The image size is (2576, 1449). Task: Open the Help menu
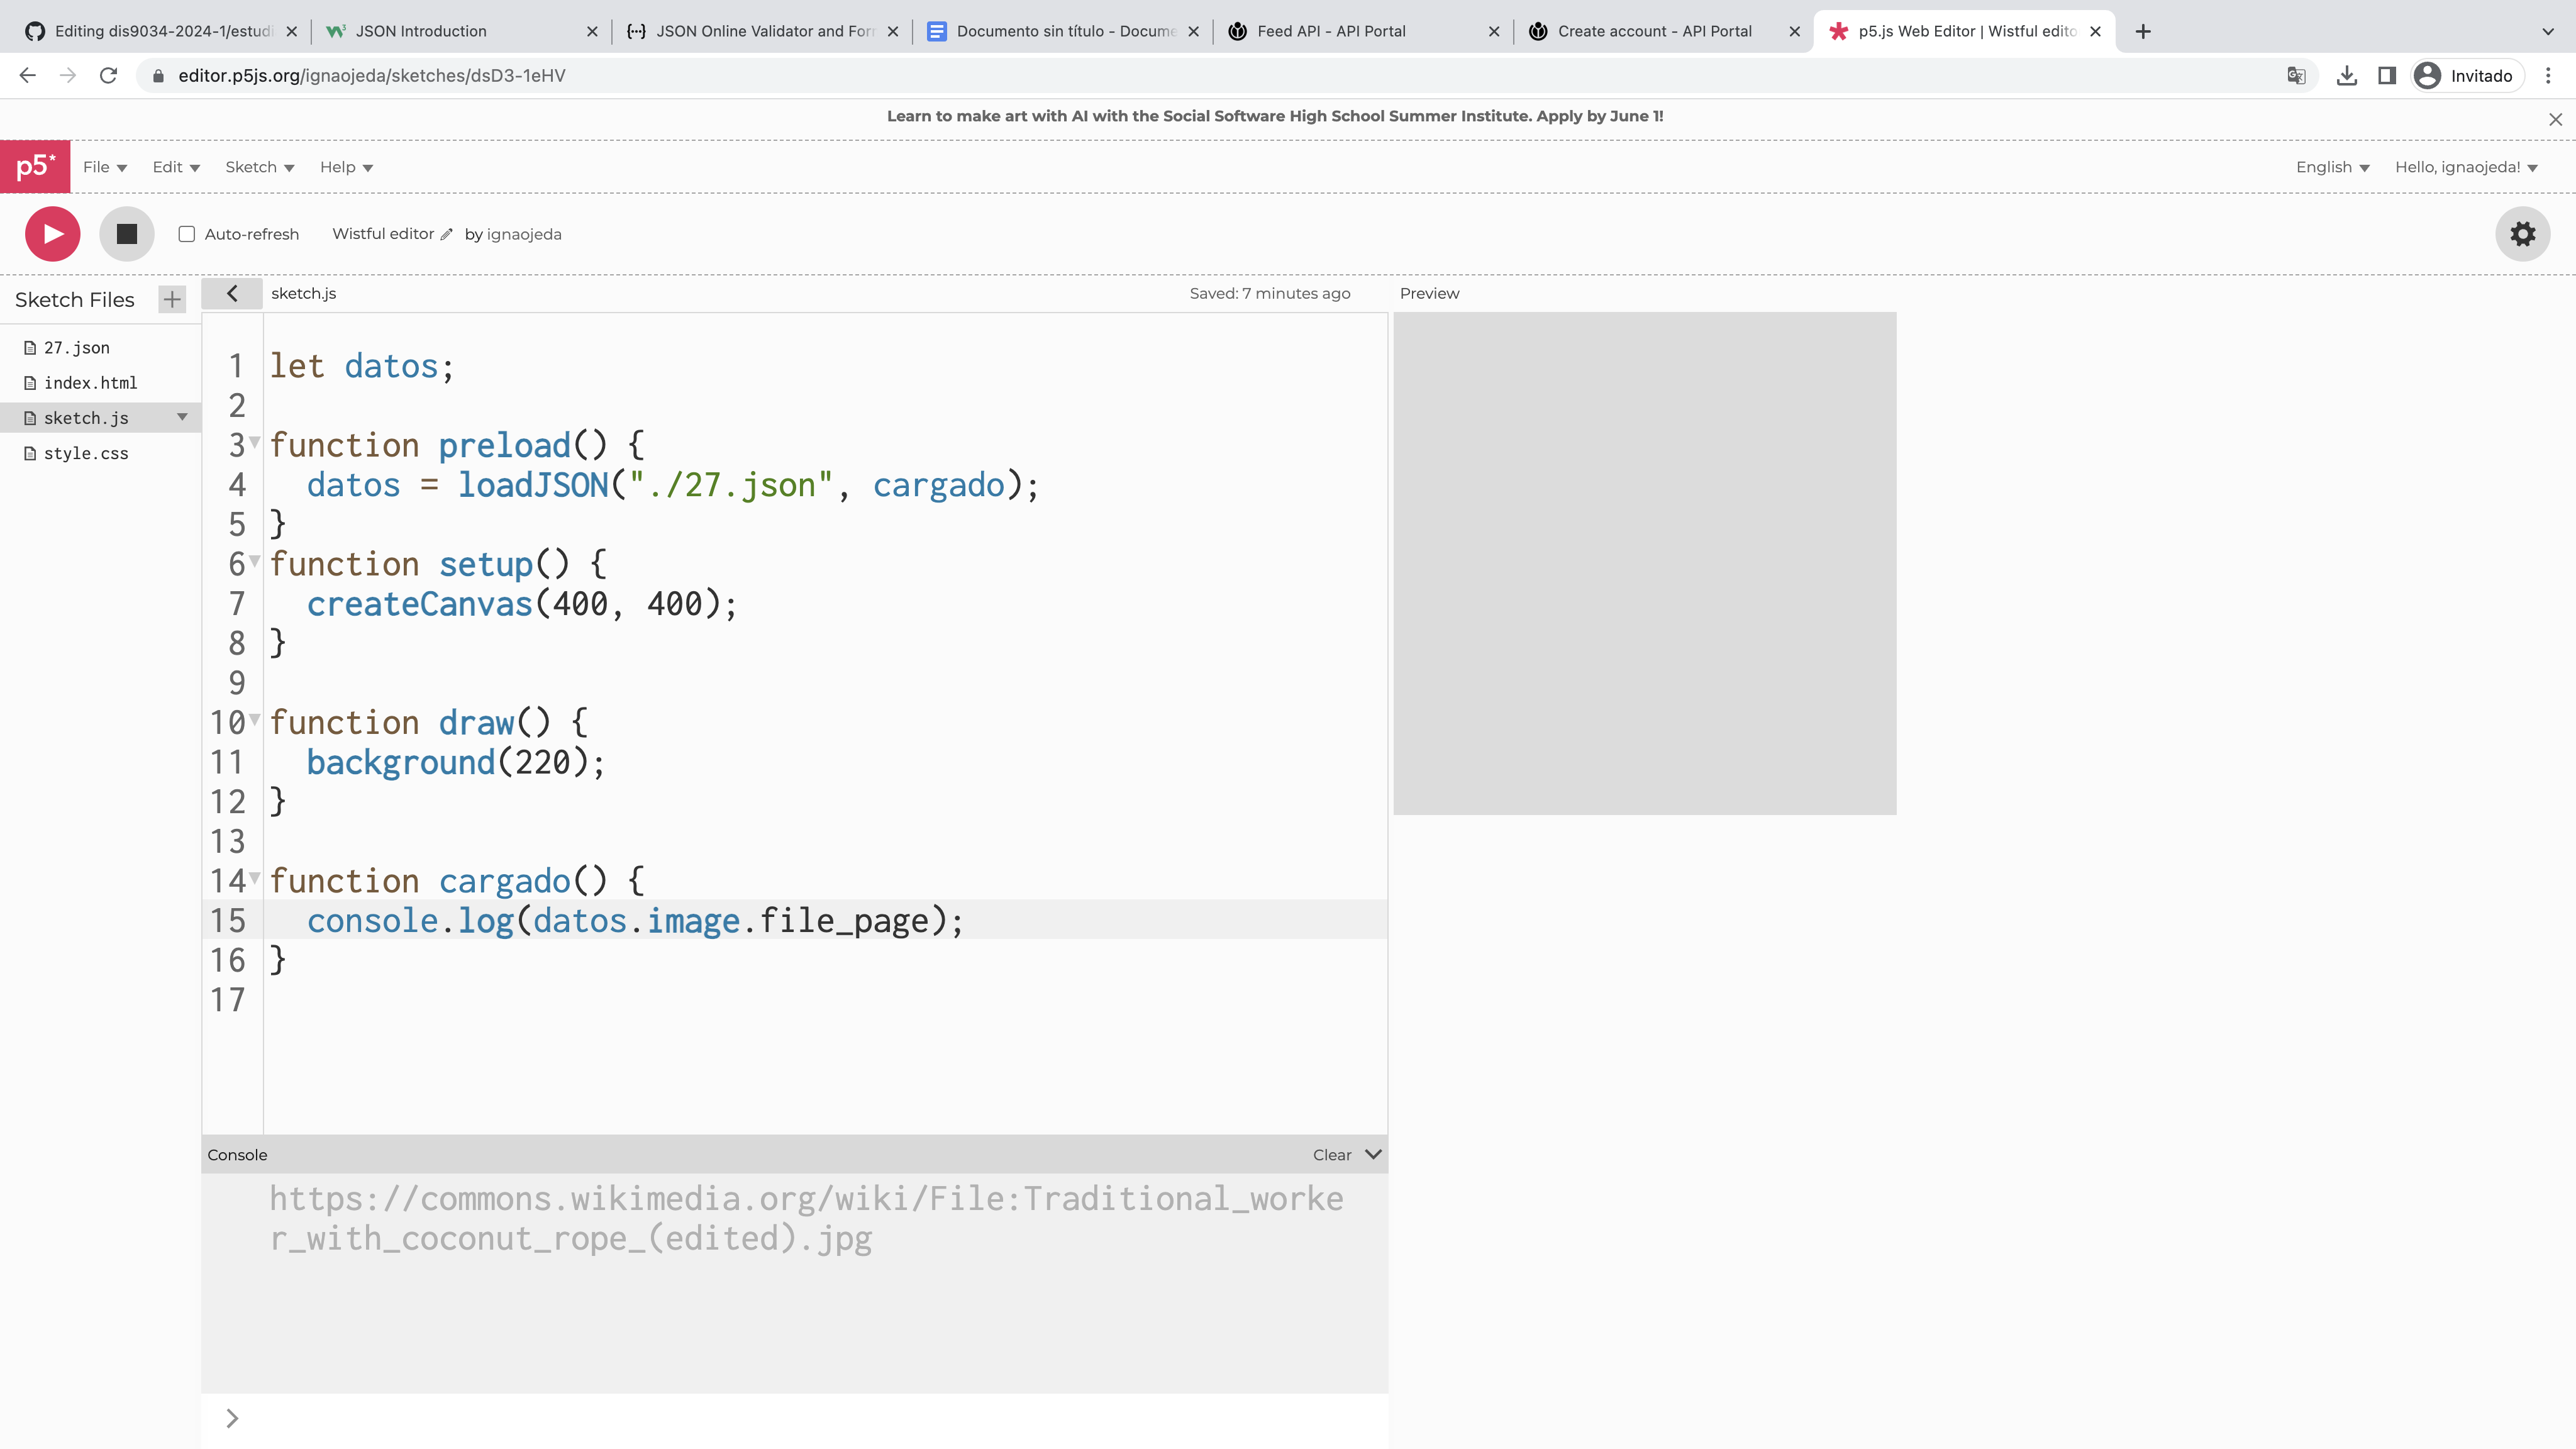pos(346,167)
